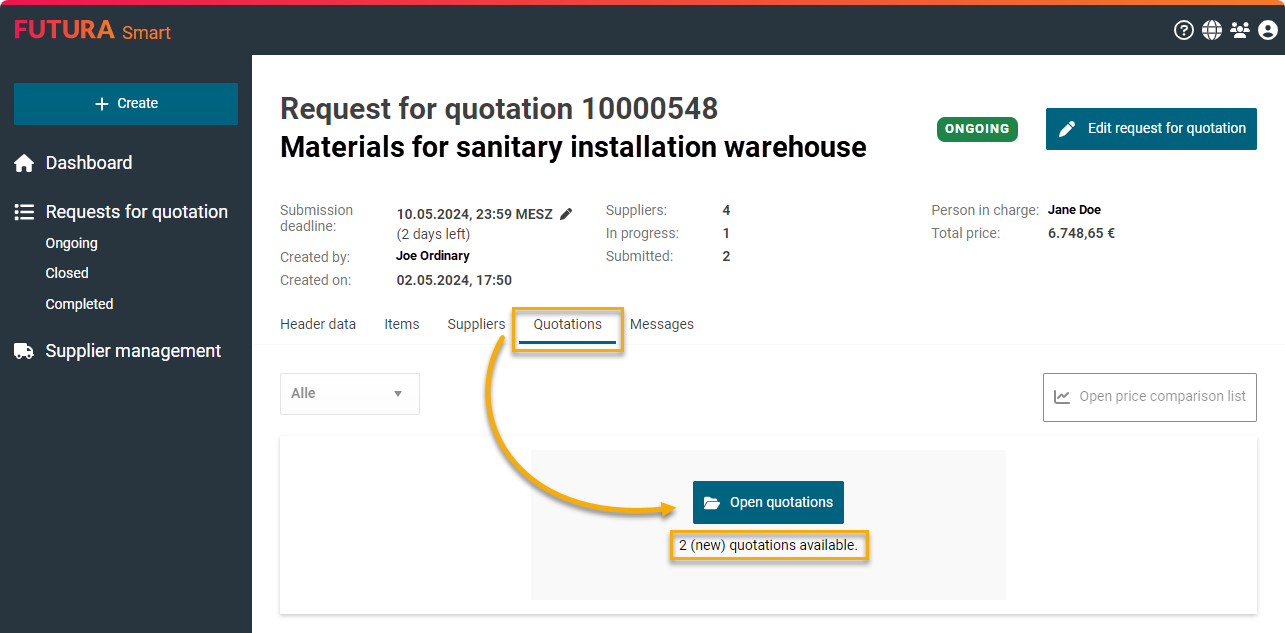Click the globe language icon
The width and height of the screenshot is (1285, 633).
(1212, 30)
